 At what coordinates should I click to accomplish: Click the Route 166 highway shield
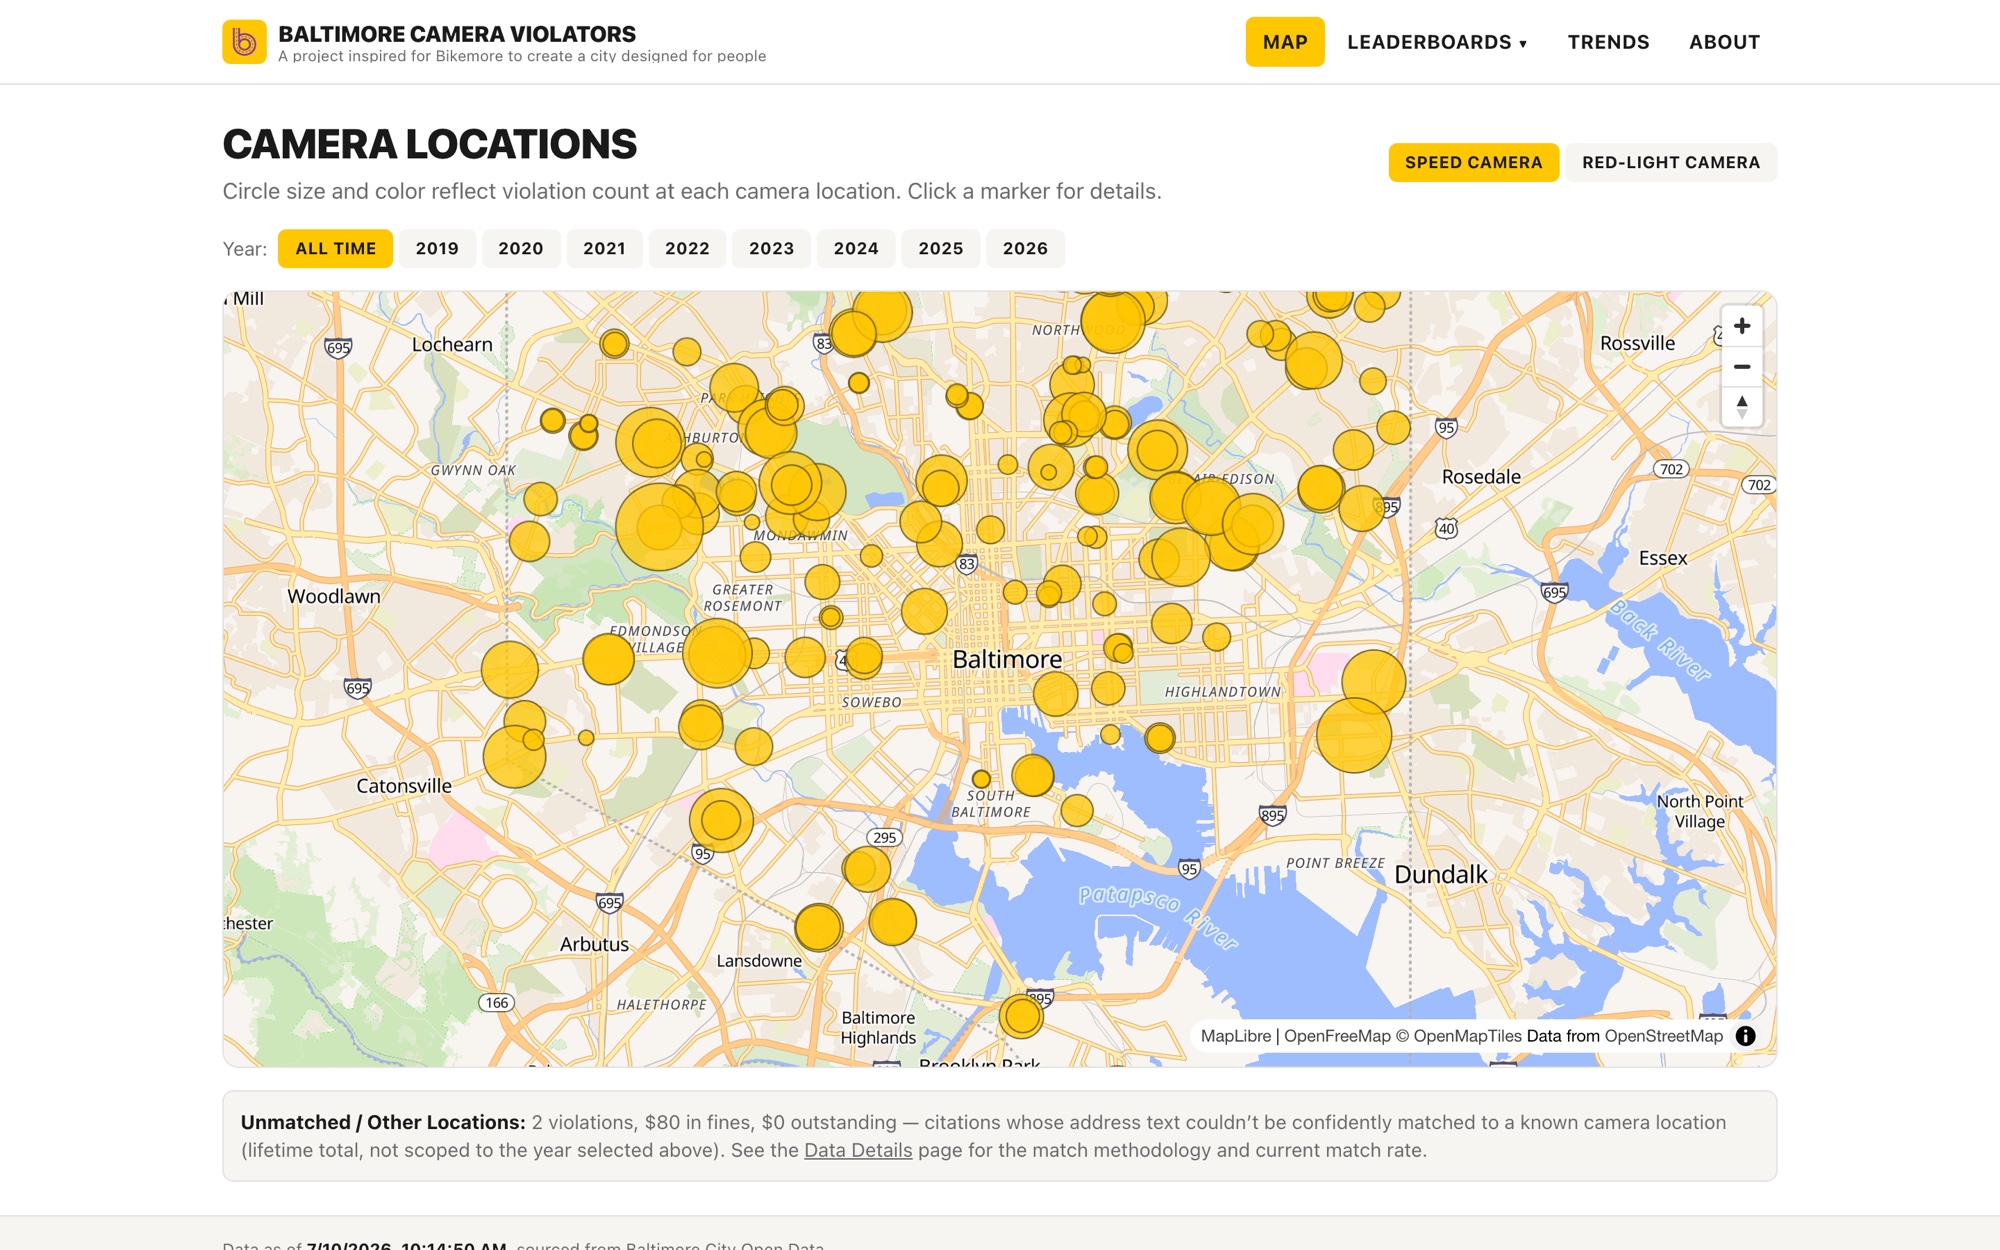pyautogui.click(x=497, y=1003)
